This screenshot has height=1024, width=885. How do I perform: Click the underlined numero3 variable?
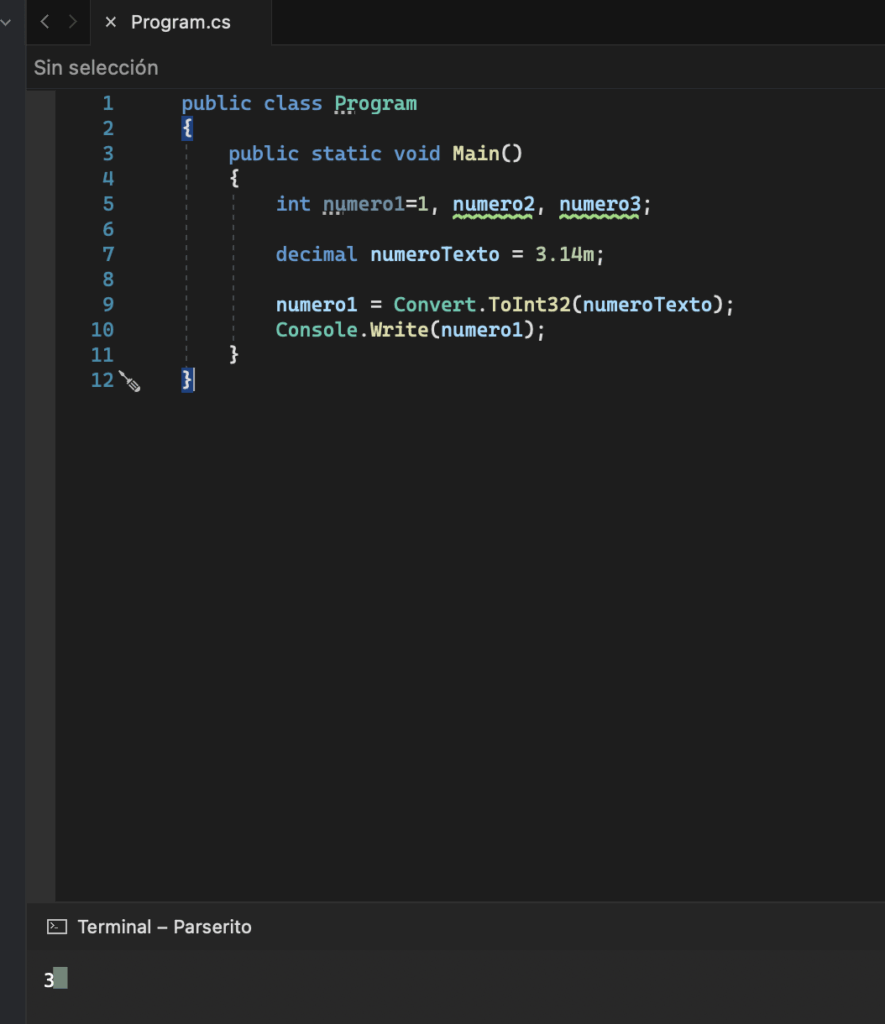[x=600, y=204]
